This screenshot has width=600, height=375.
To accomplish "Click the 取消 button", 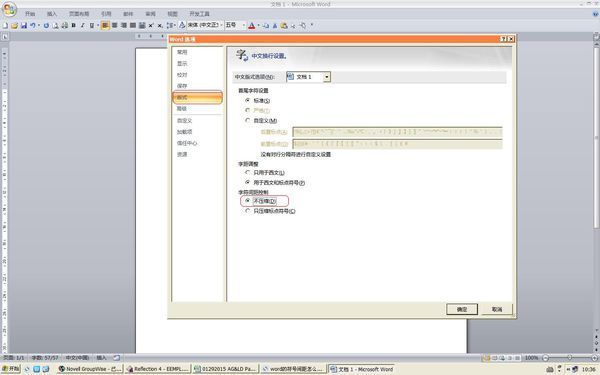I will [497, 309].
